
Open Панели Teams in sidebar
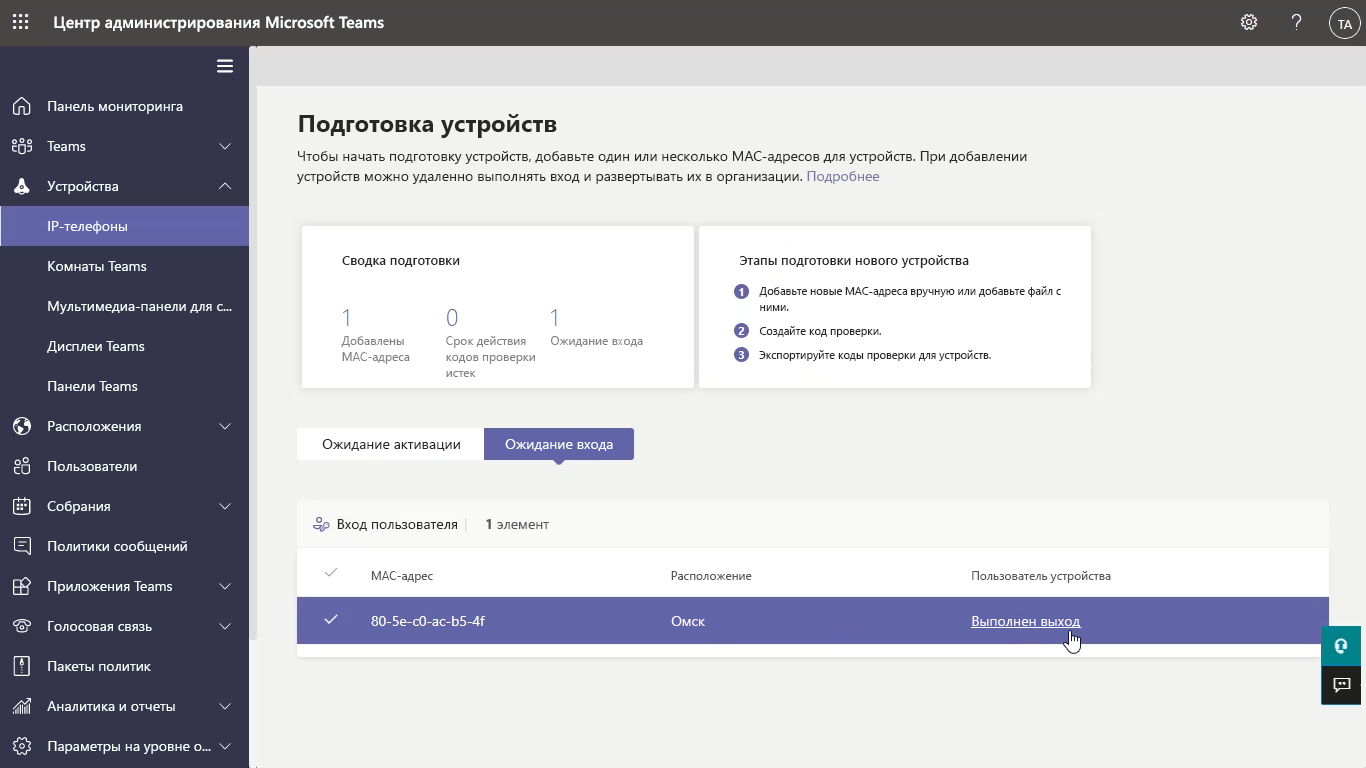124,386
